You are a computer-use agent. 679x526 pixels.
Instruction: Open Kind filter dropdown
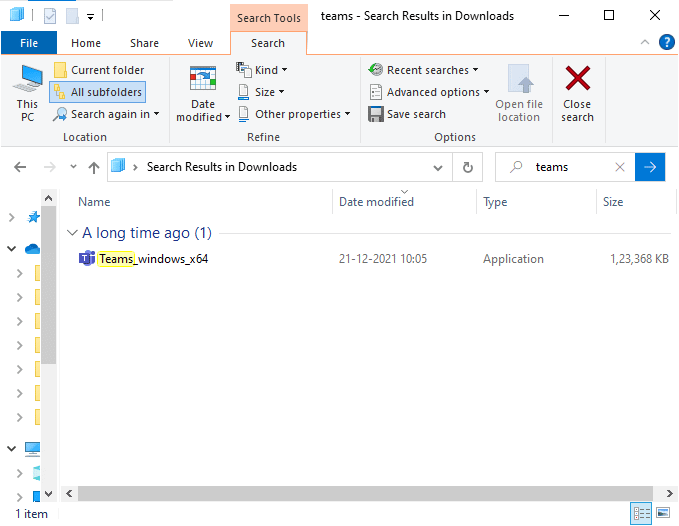[262, 70]
